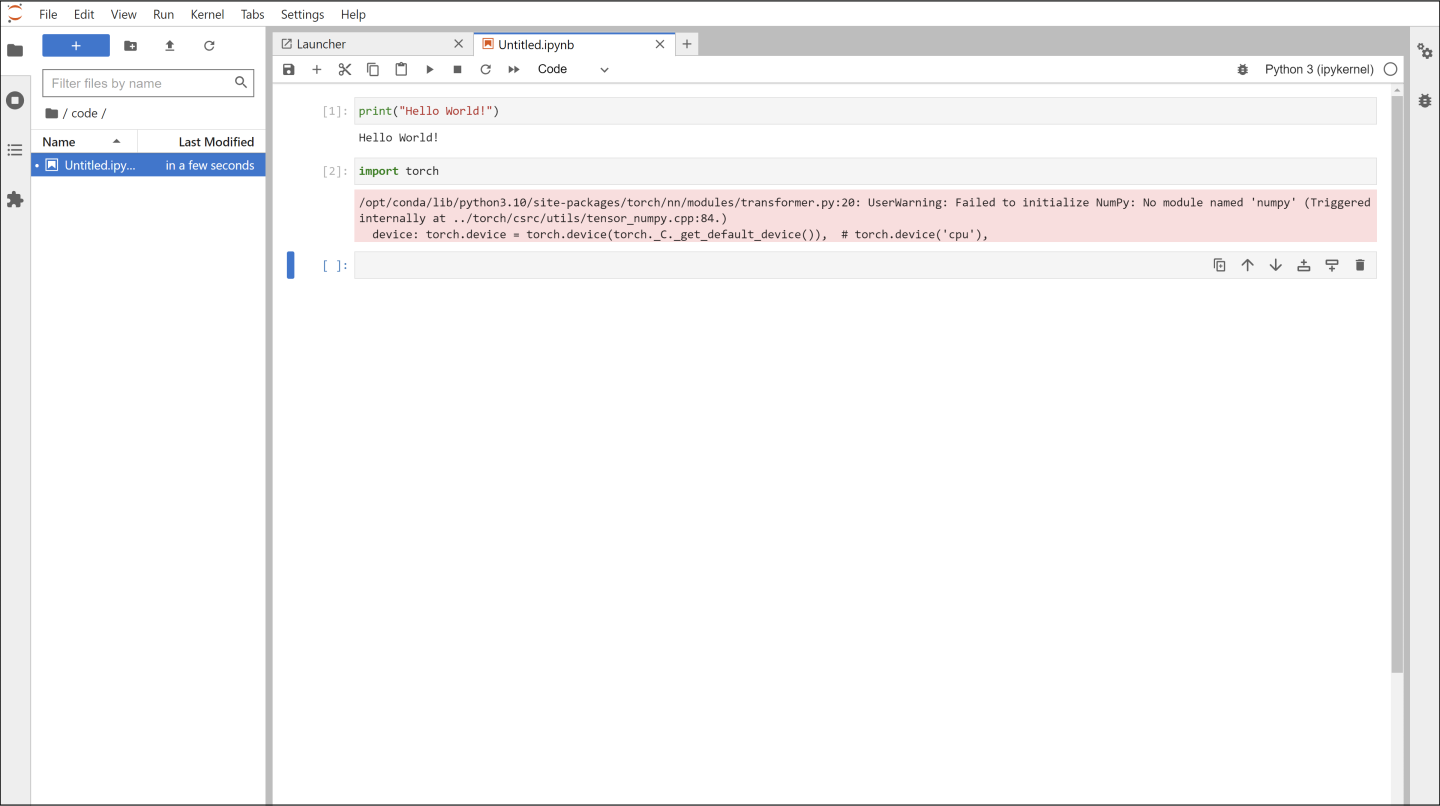Show the running terminals and kernels panel
1440x806 pixels.
click(x=15, y=100)
